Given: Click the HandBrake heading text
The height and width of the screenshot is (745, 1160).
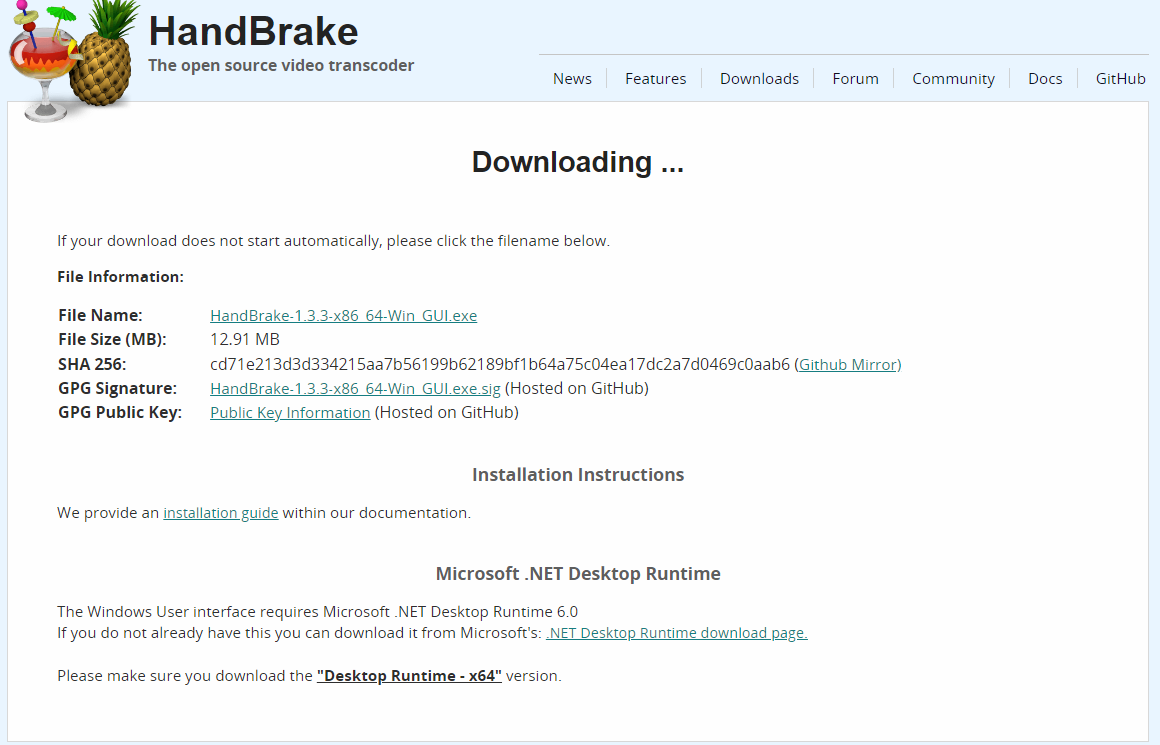Looking at the screenshot, I should click(x=253, y=32).
